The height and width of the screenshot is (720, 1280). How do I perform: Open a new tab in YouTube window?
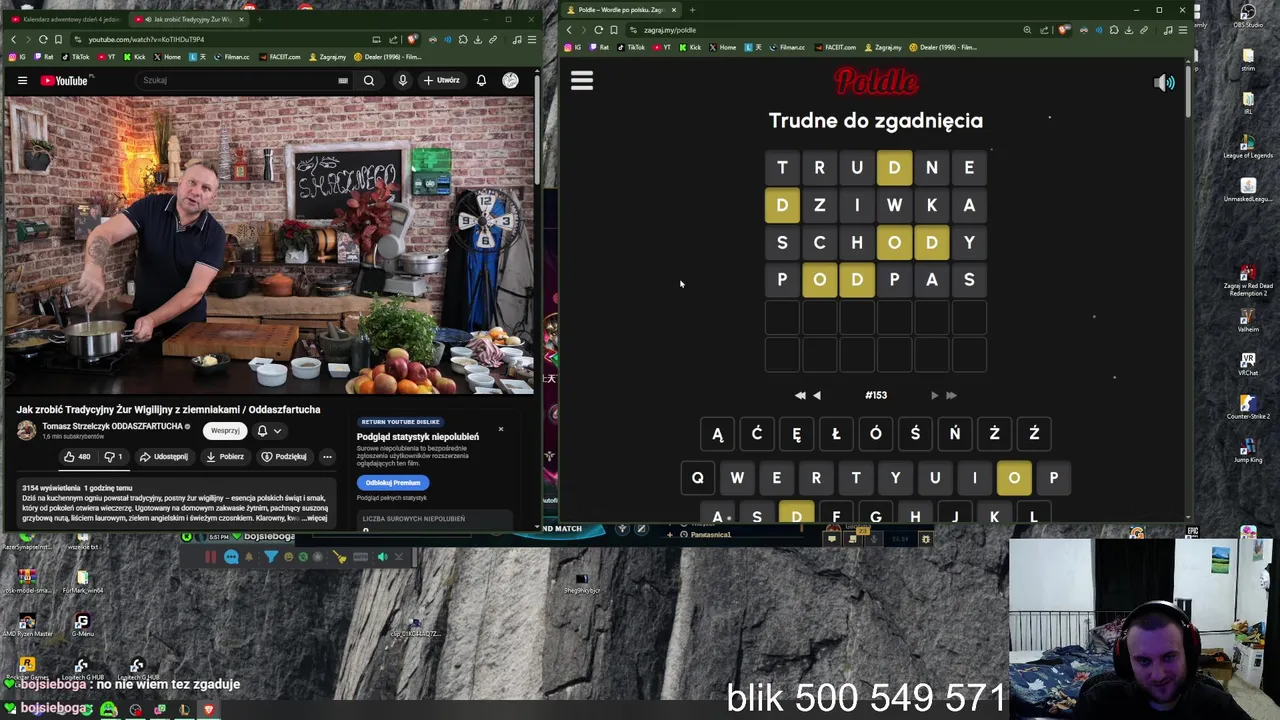click(260, 19)
